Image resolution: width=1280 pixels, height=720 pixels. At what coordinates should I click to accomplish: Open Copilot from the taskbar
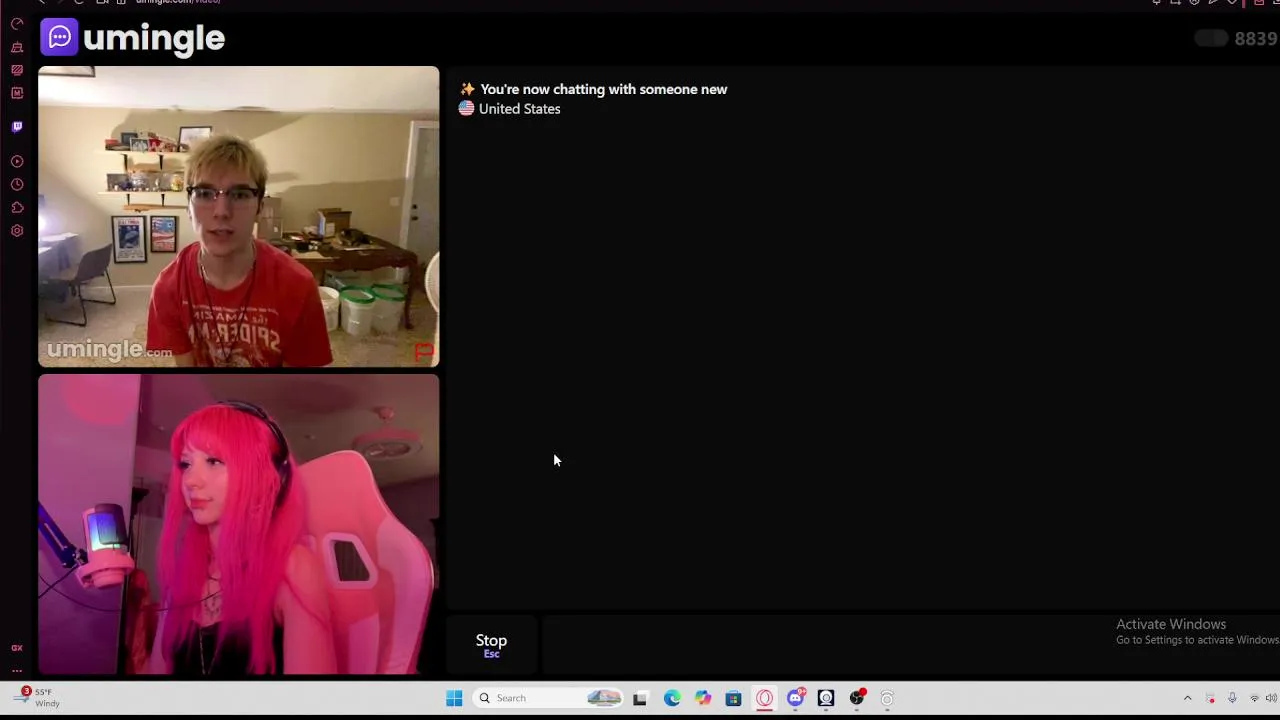(x=703, y=698)
